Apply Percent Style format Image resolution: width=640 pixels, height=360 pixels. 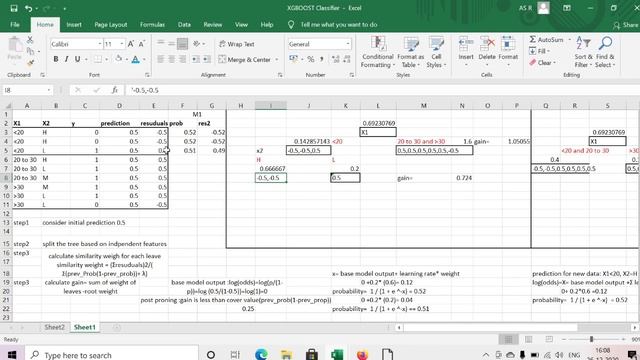(311, 60)
